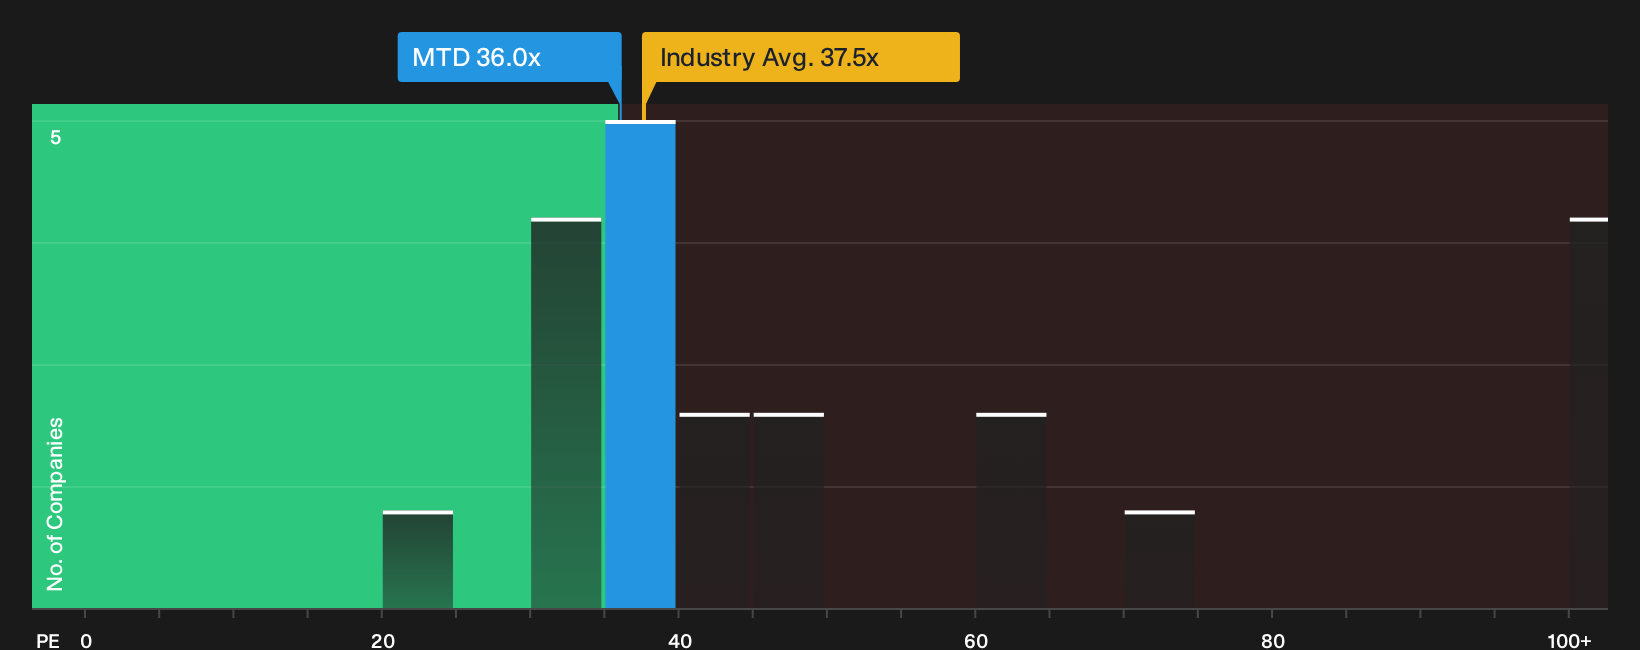
Task: Click the '100+' axis label
Action: pos(1569,640)
